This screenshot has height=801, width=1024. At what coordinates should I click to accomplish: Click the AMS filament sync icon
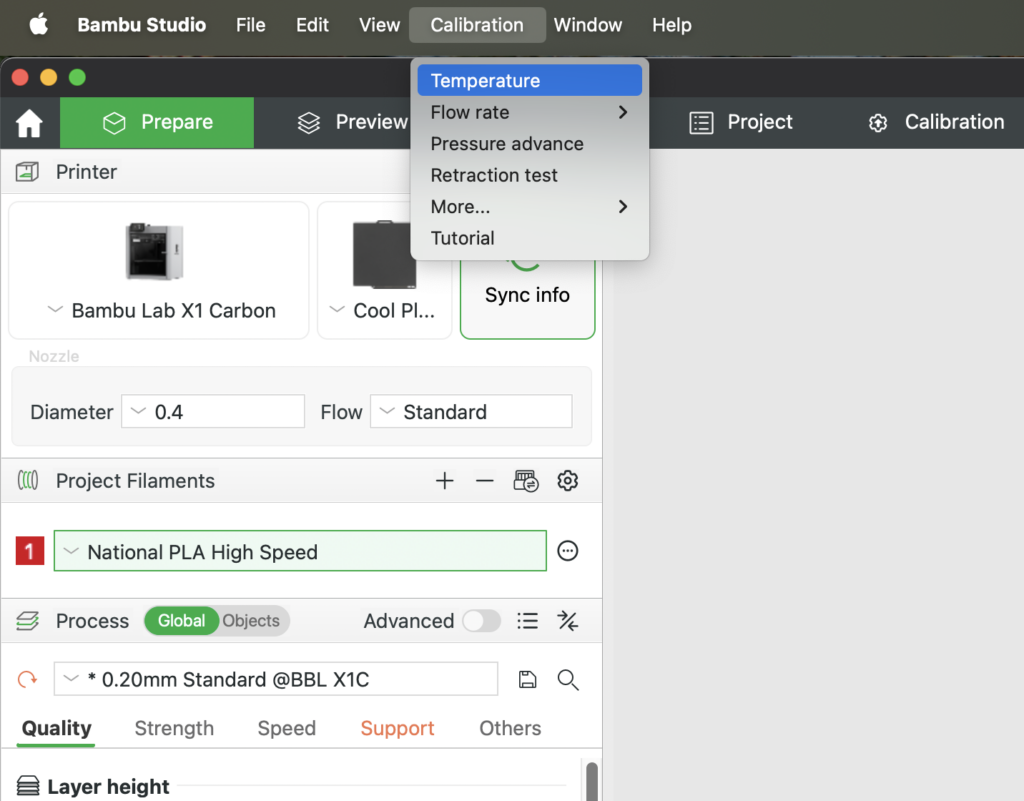point(526,481)
